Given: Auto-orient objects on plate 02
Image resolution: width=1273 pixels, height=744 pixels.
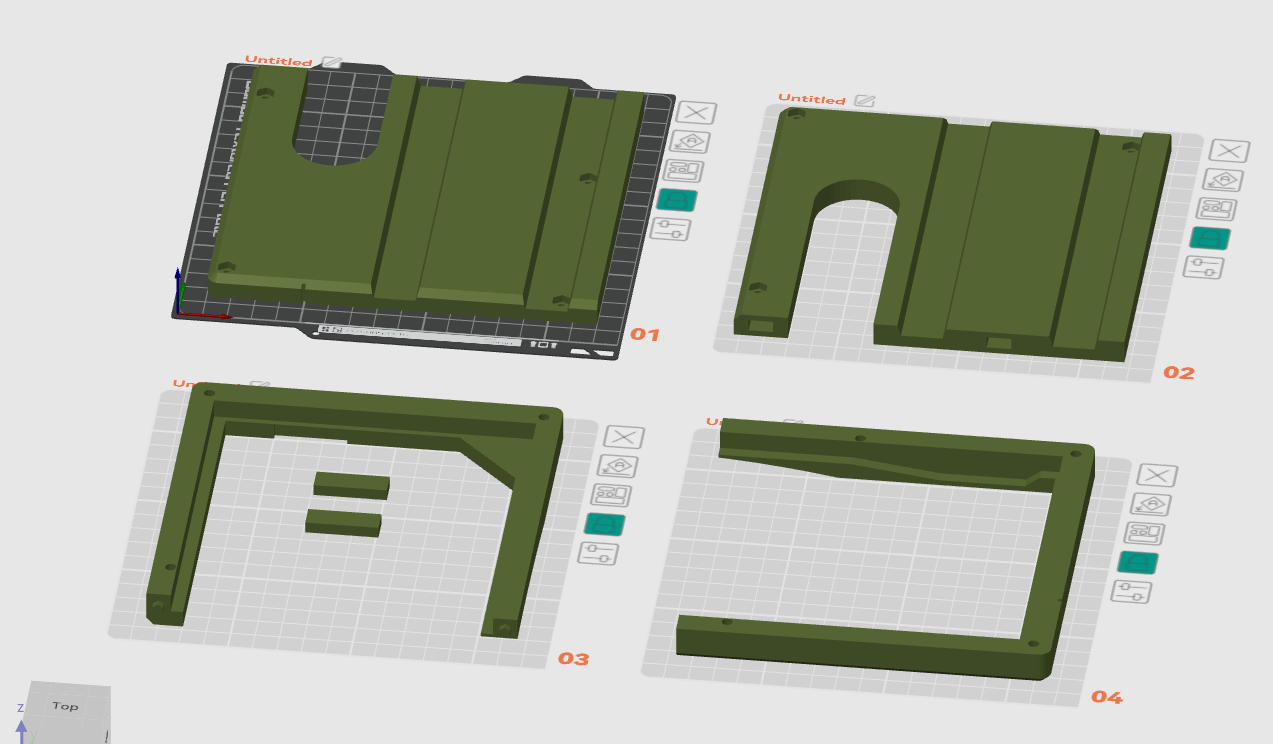Looking at the screenshot, I should [1223, 180].
